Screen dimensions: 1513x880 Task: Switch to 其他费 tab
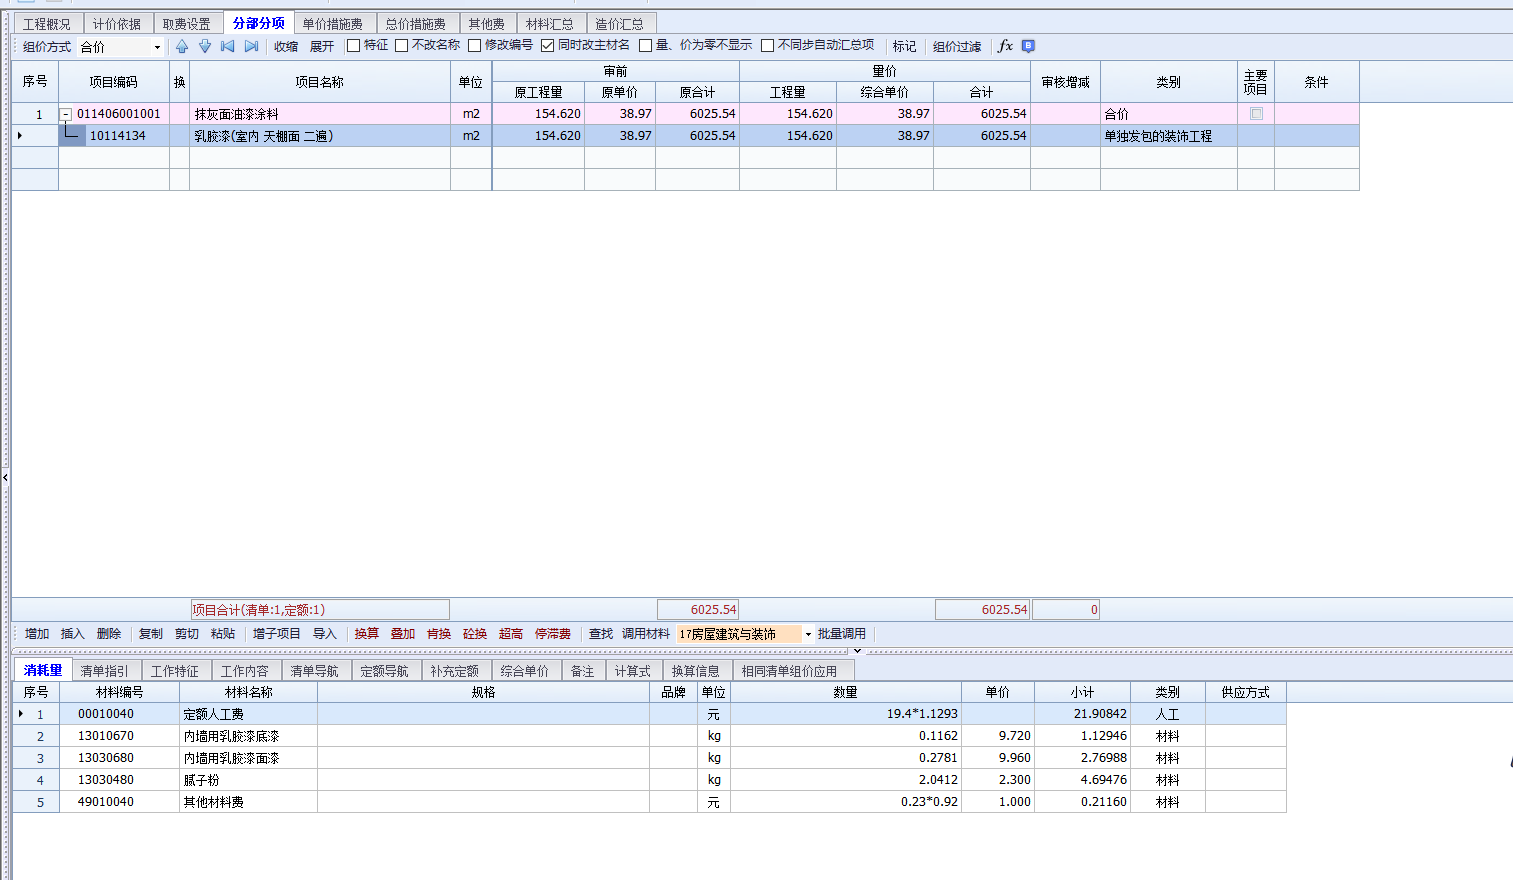[487, 24]
